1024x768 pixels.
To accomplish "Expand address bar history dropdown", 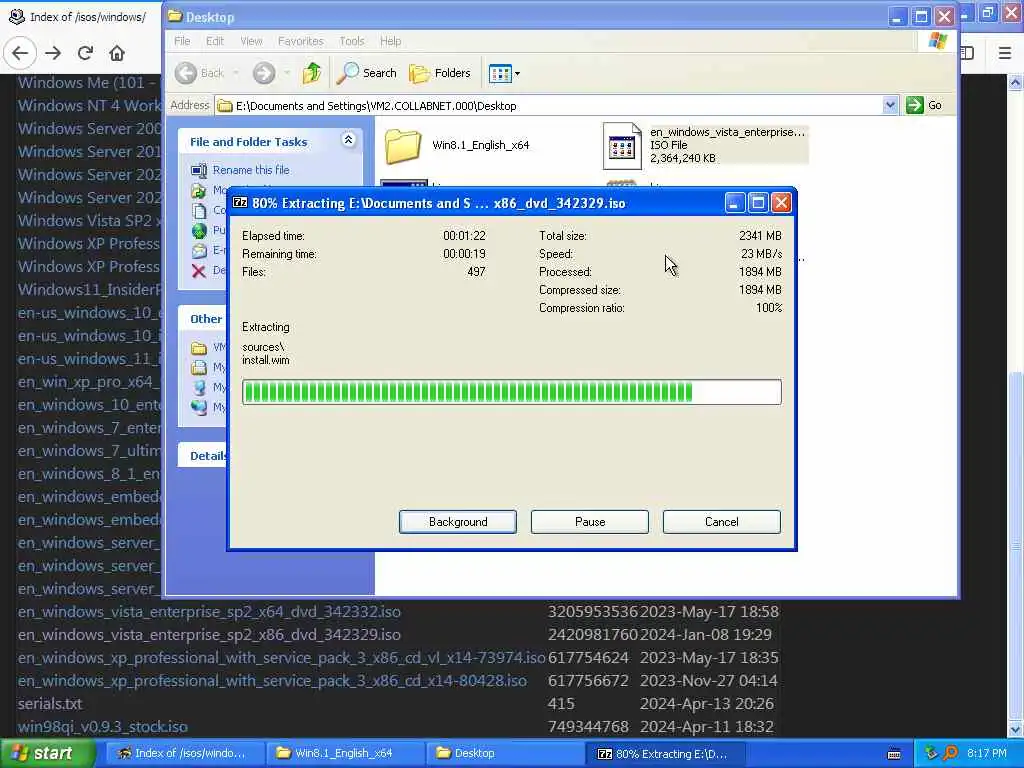I will tap(889, 105).
